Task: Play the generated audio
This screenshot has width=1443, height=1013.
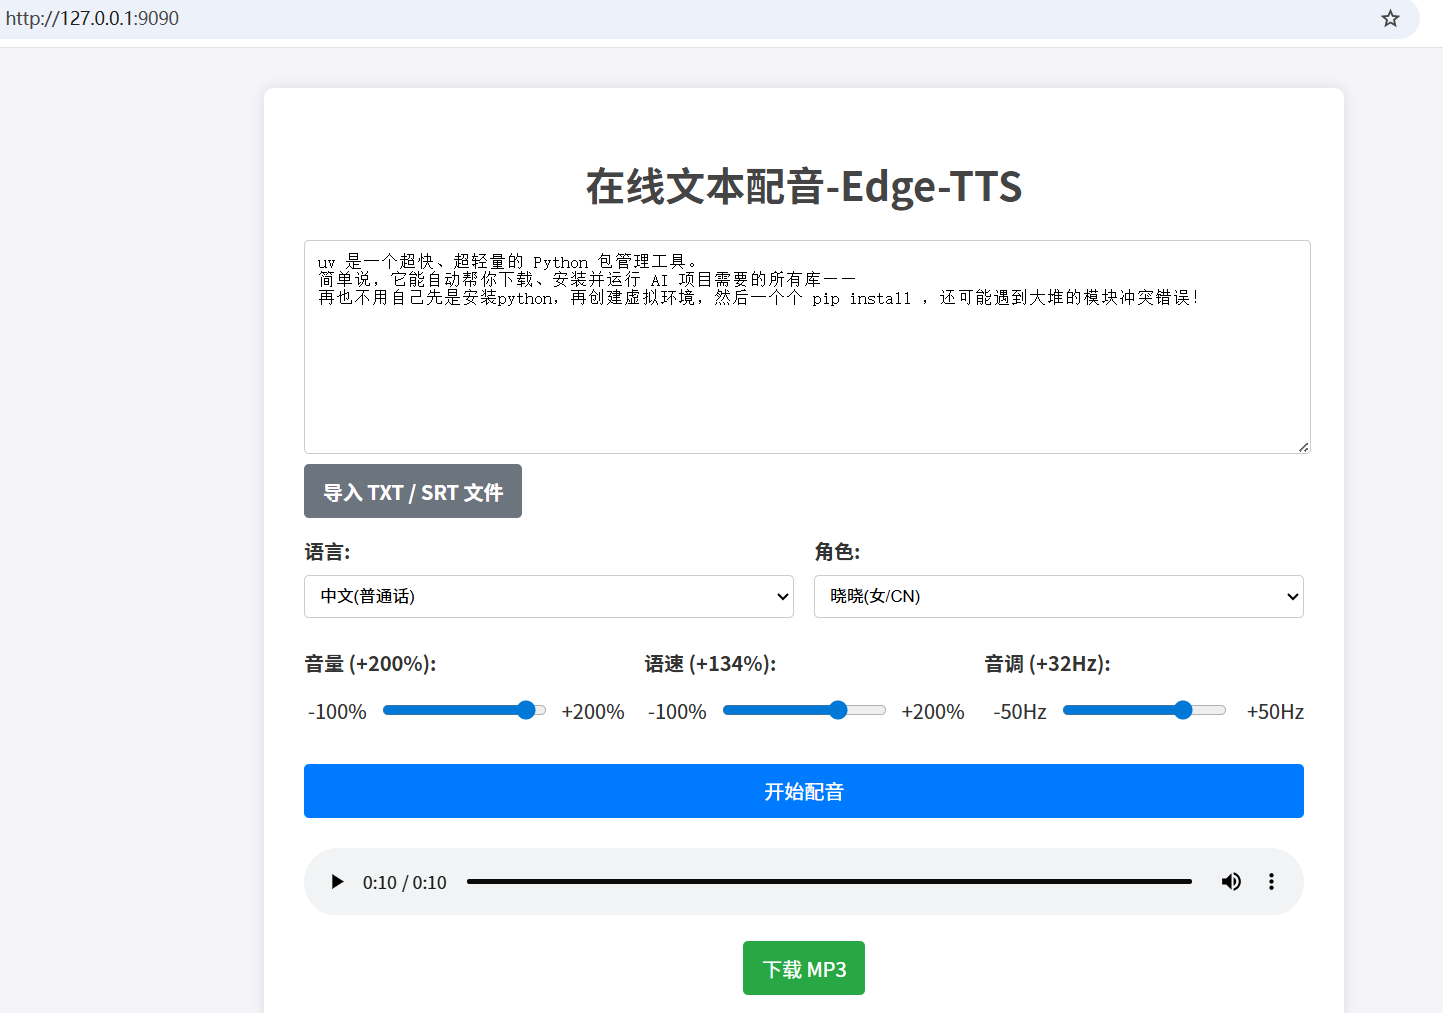Action: [337, 882]
